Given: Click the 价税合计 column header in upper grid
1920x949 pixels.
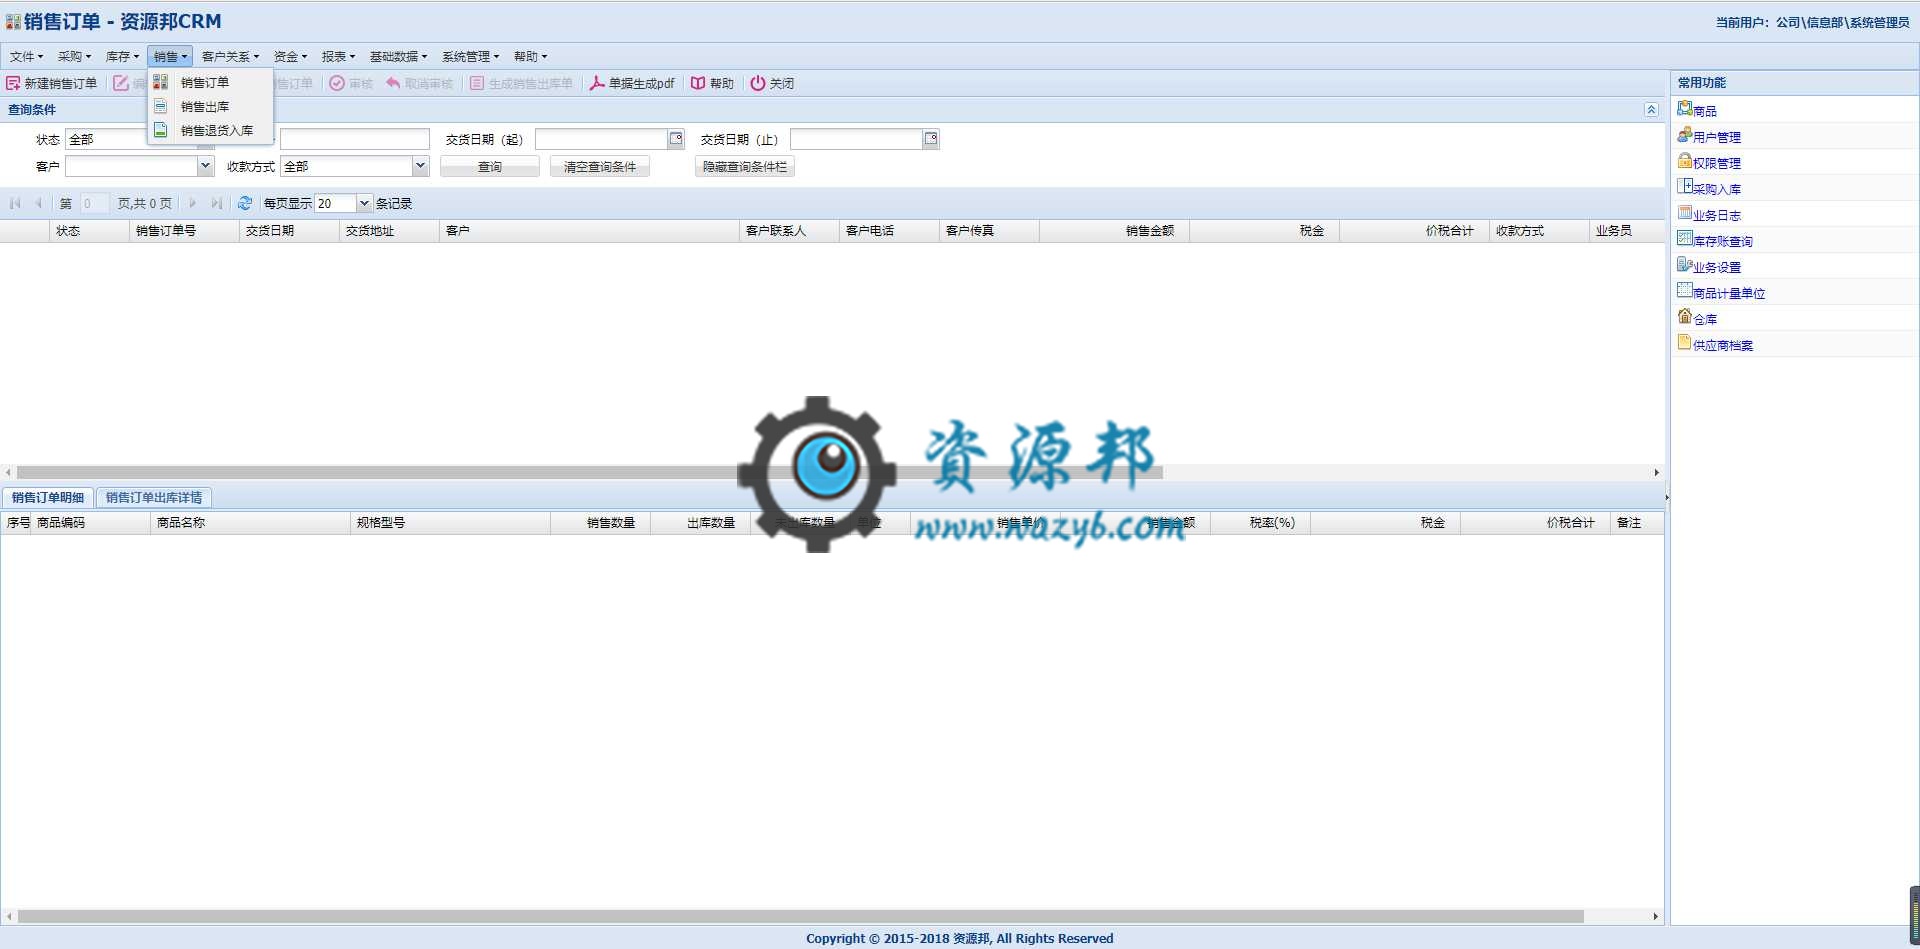Looking at the screenshot, I should click(x=1414, y=231).
